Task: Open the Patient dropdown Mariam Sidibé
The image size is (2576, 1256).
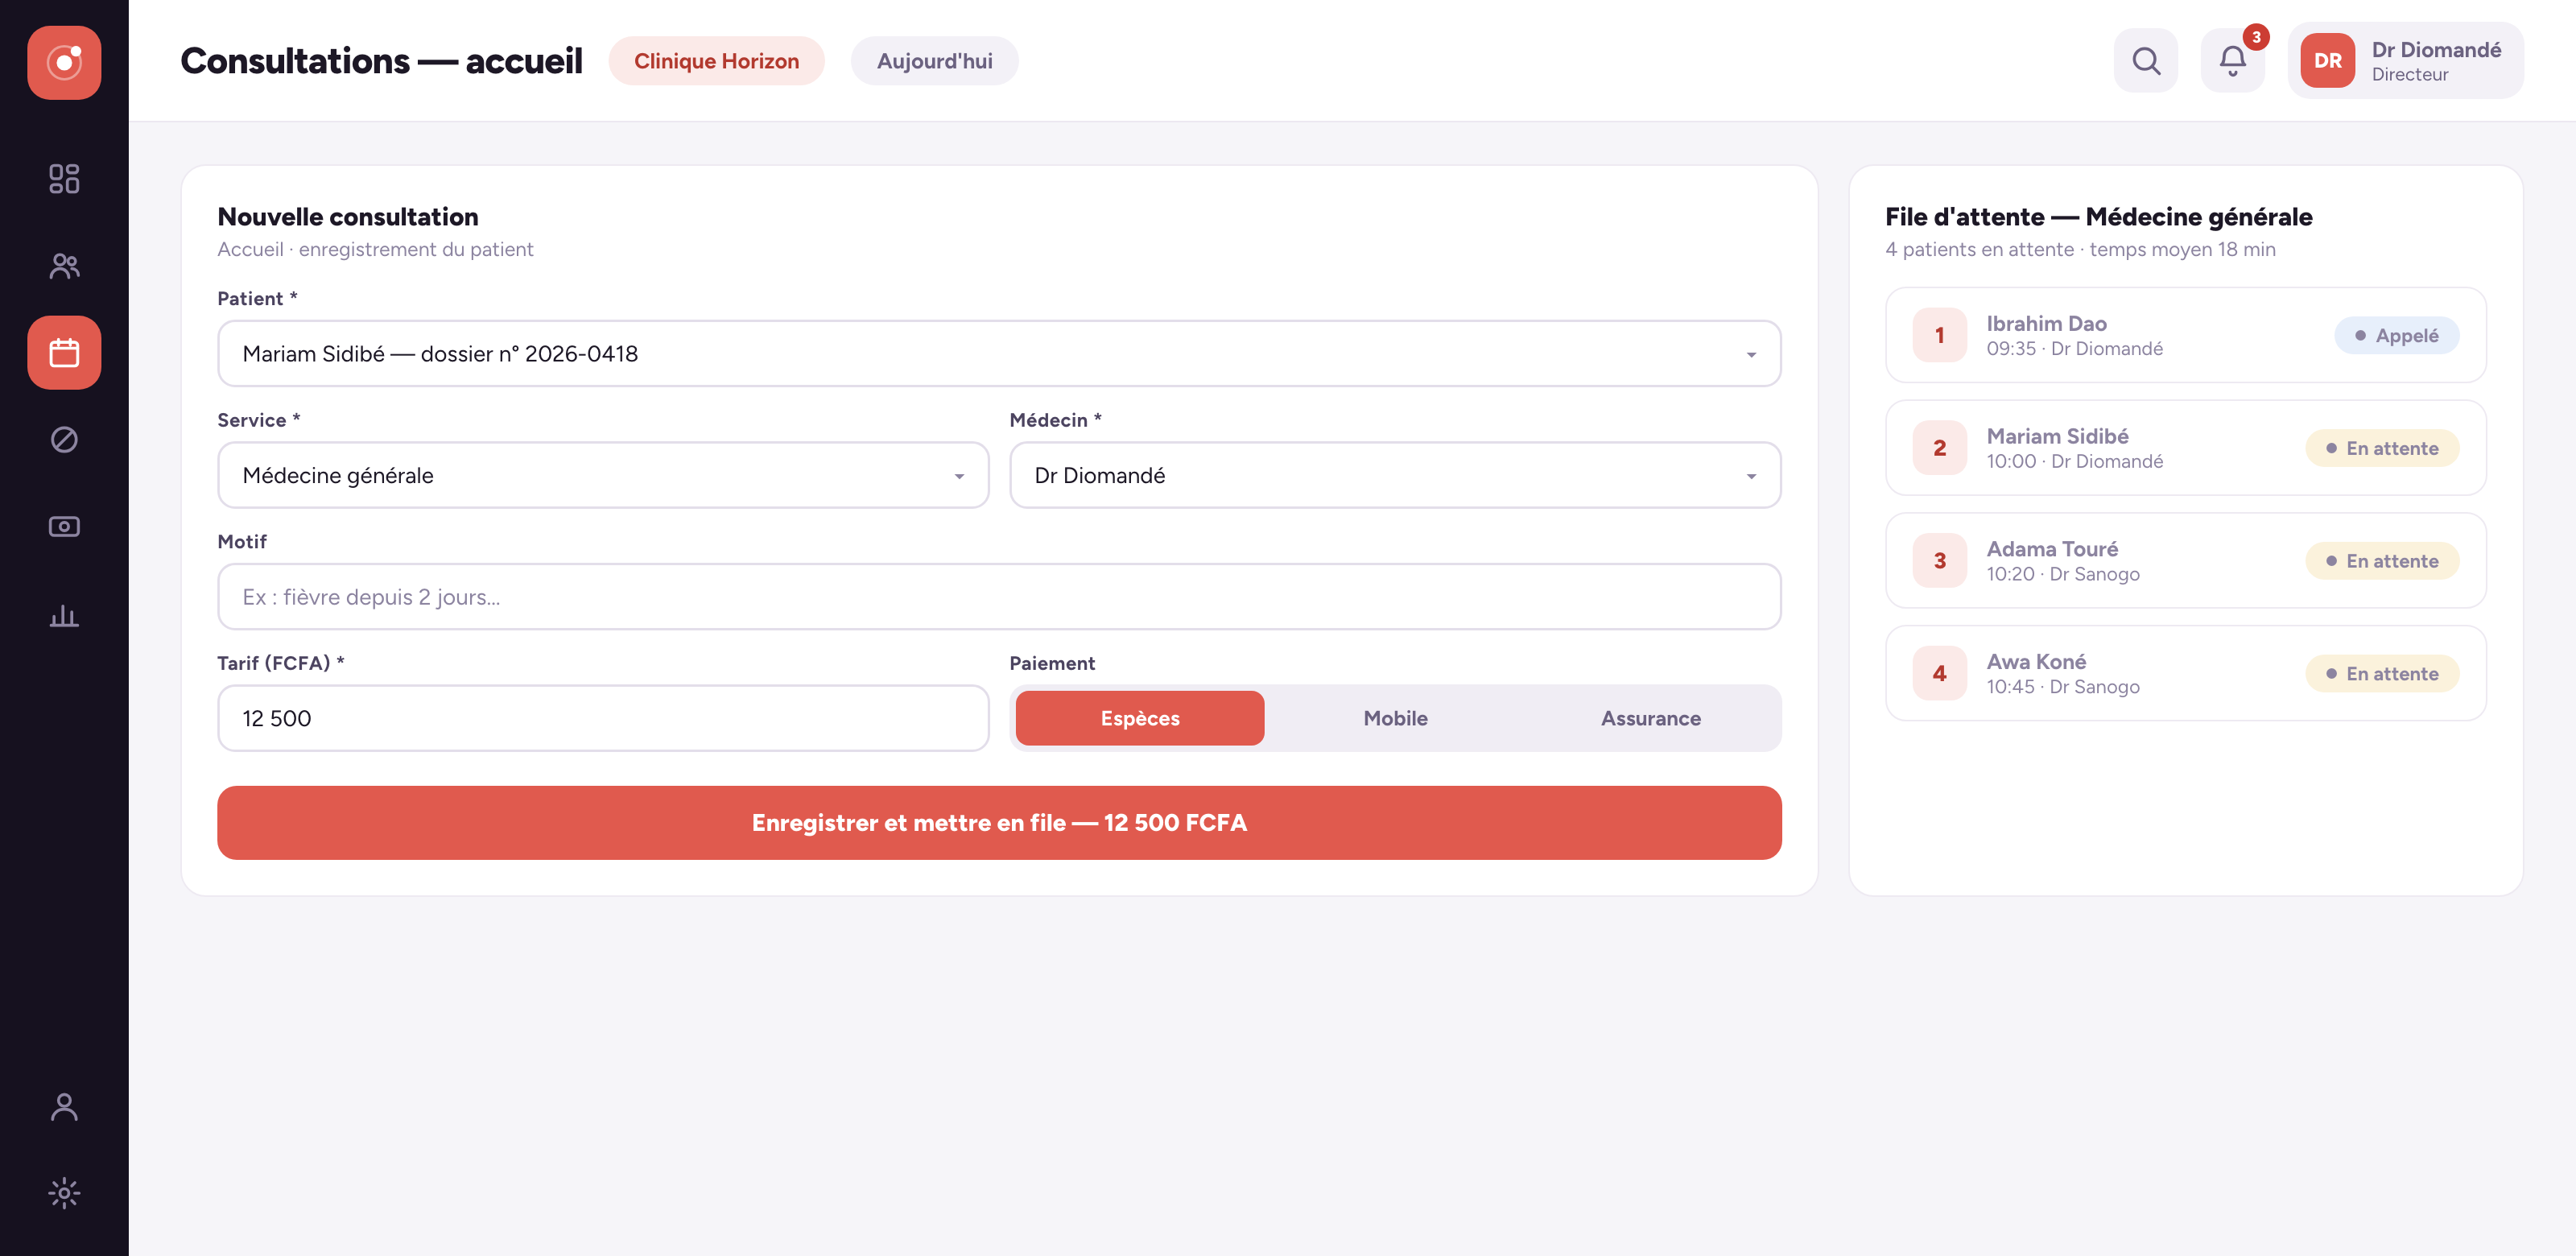Action: click(999, 353)
